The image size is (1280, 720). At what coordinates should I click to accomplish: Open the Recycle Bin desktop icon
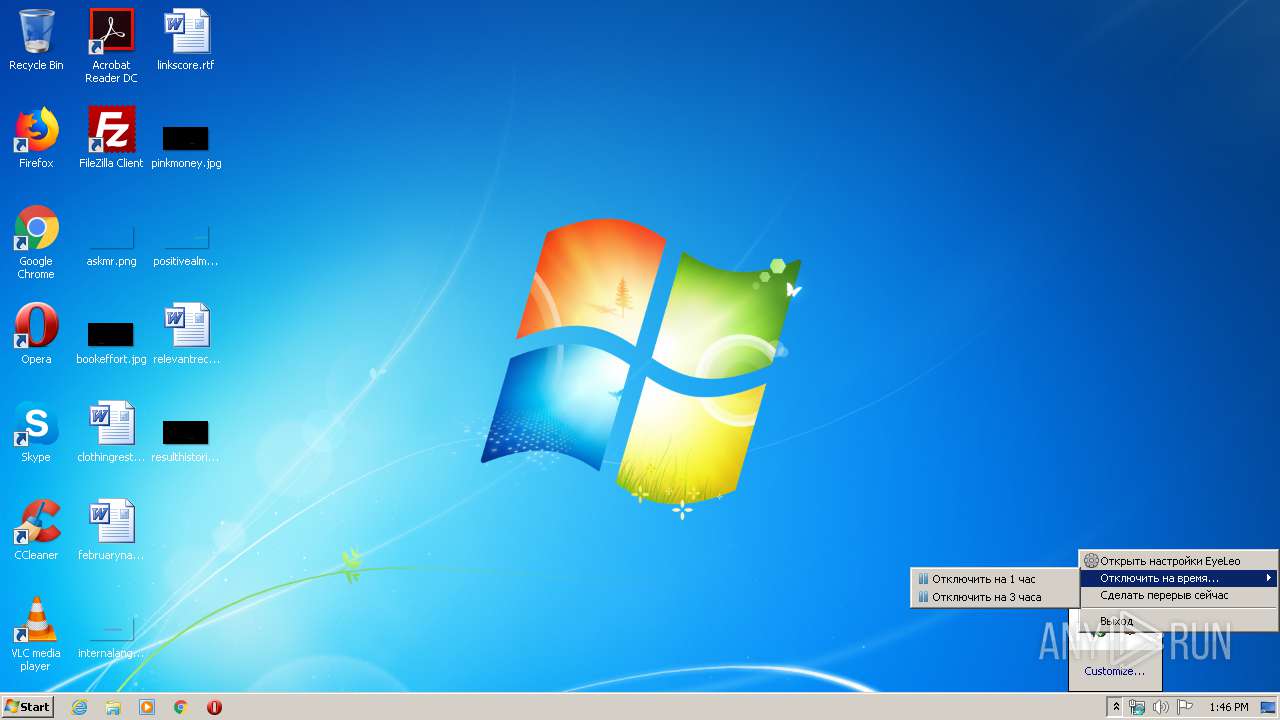point(36,41)
